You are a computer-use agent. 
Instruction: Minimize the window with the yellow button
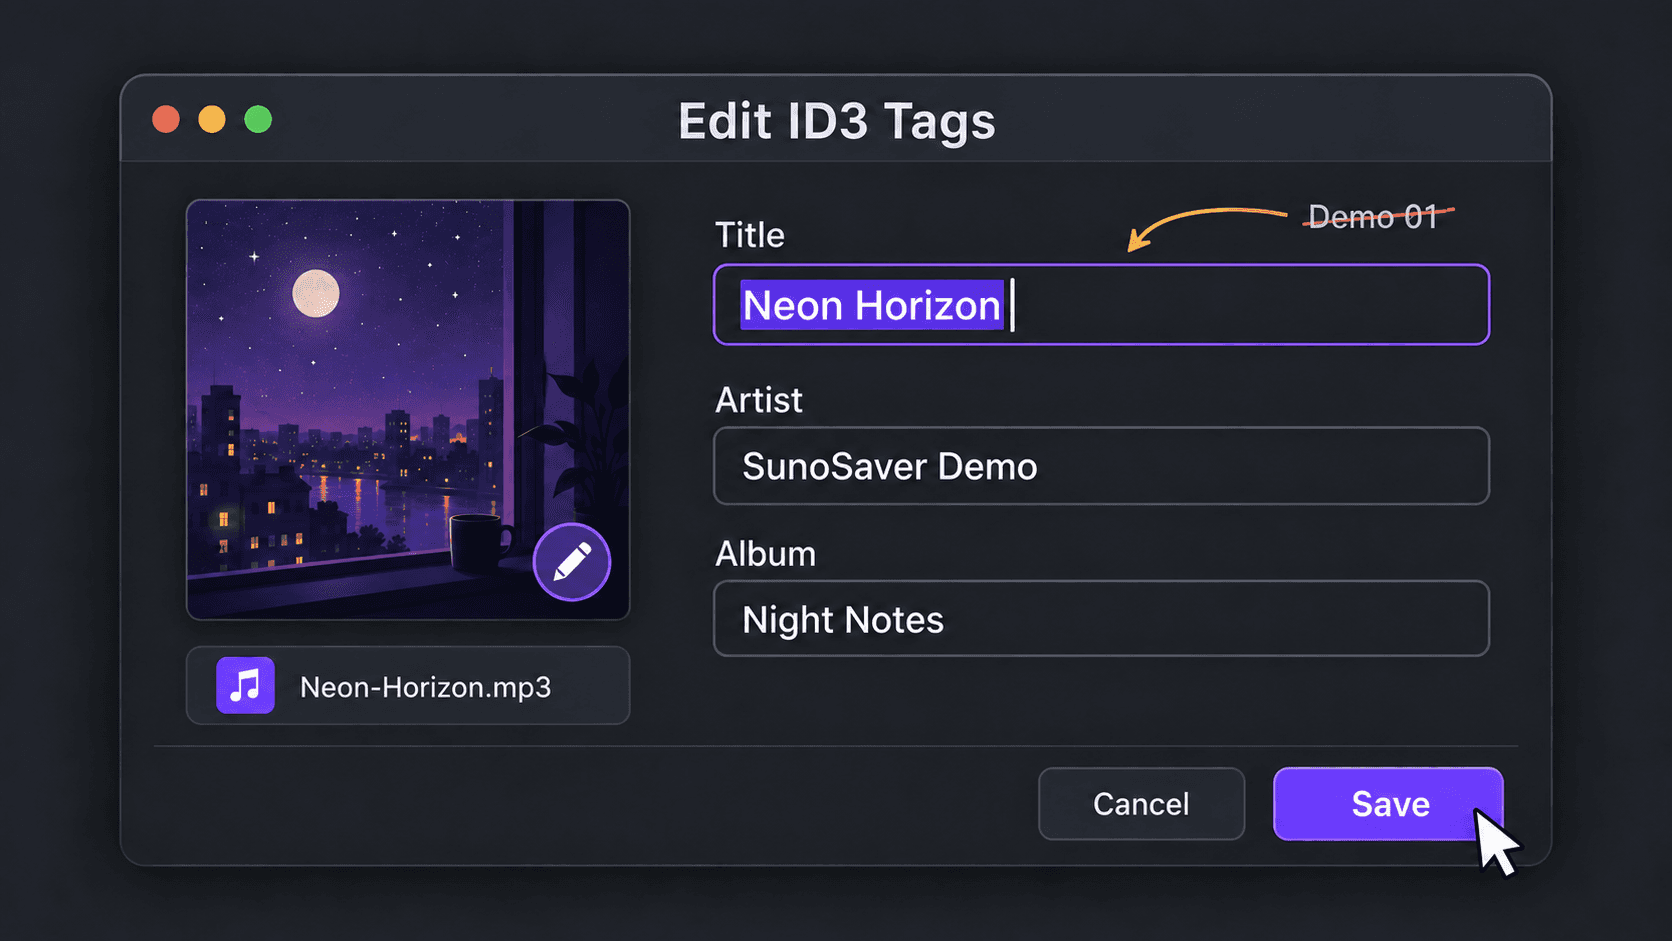(x=212, y=119)
